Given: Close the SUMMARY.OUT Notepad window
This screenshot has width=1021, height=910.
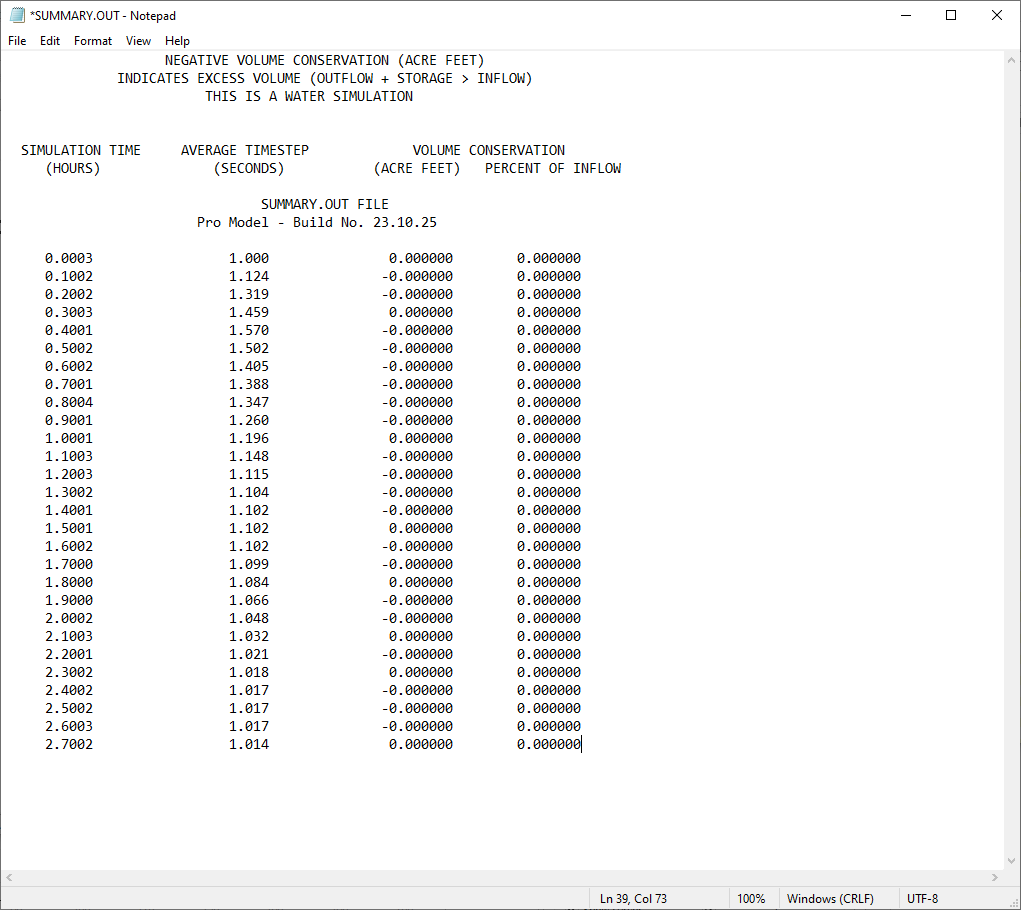Looking at the screenshot, I should (997, 15).
